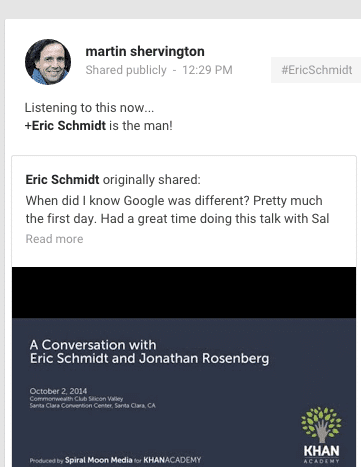361x467 pixels.
Task: Open the Shared publicly visibility info
Action: [126, 70]
